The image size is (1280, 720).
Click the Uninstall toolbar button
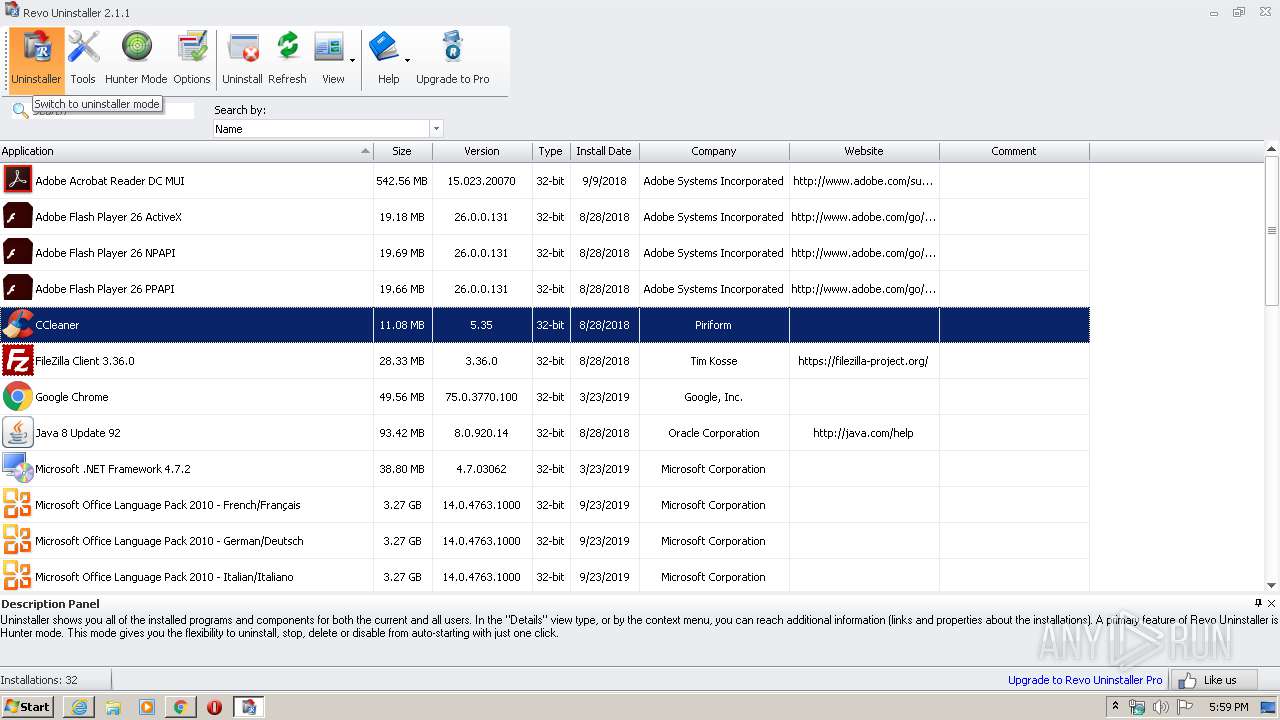coord(242,59)
